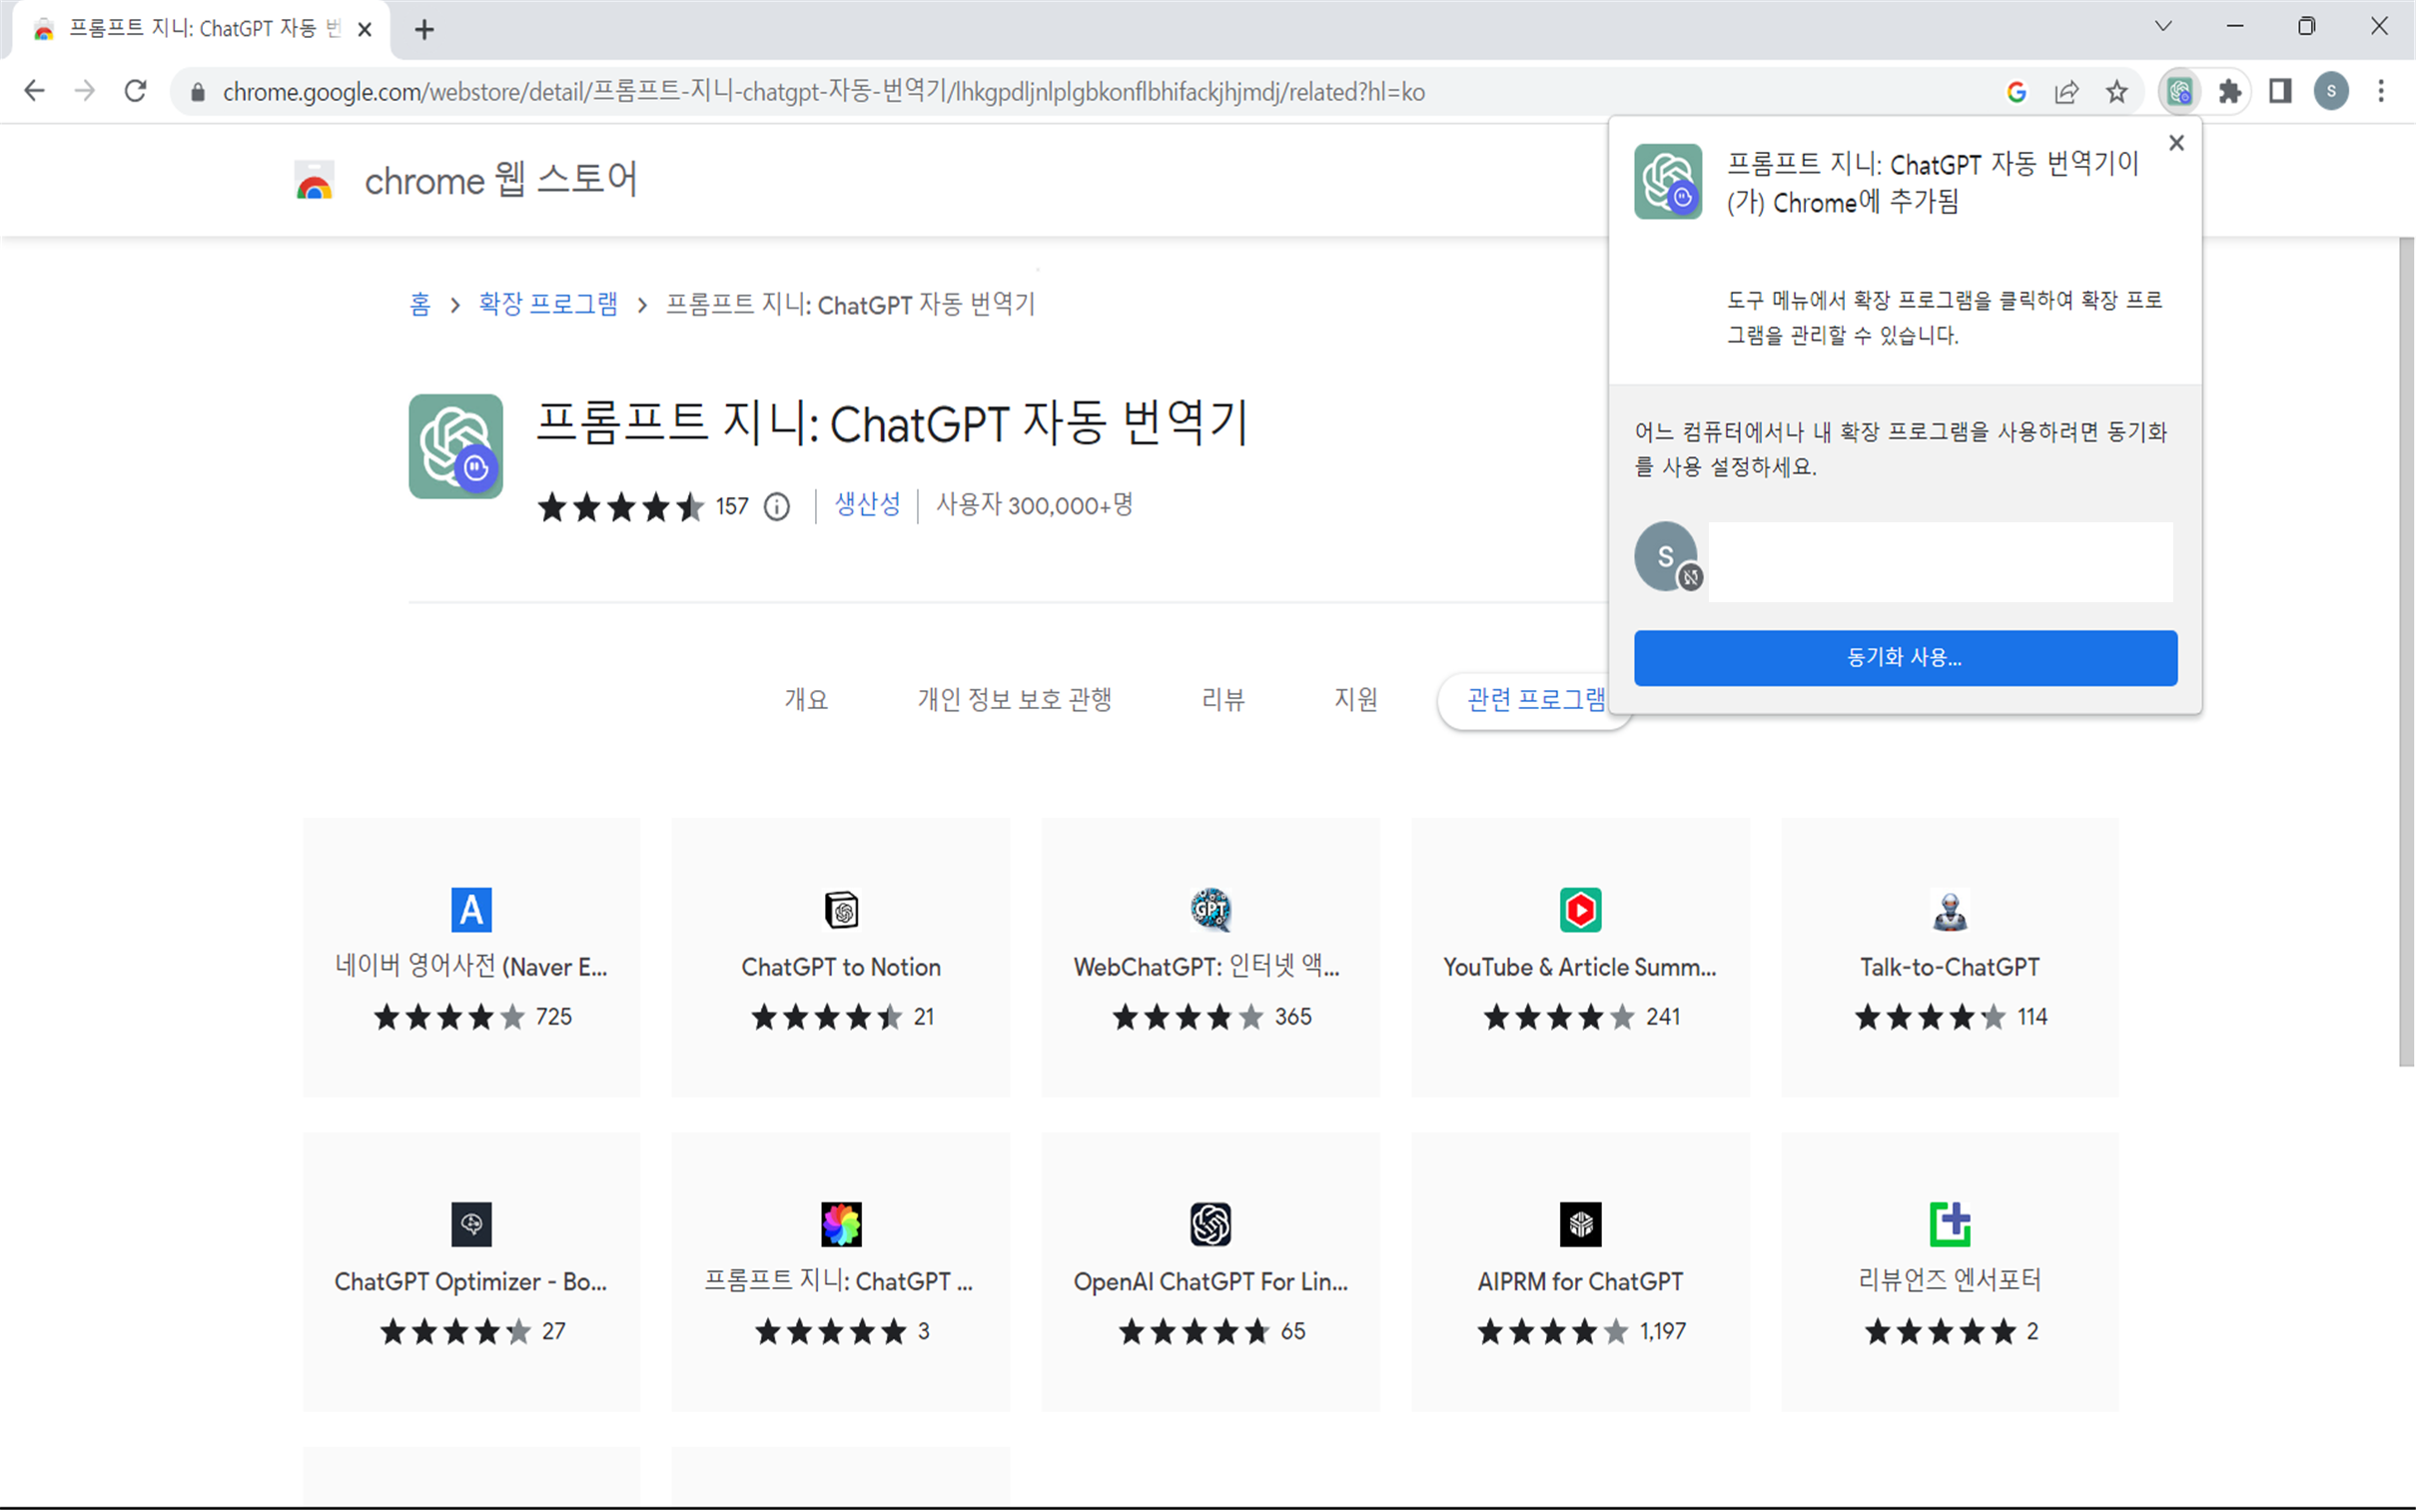Click the 157 ratings count
2418x1512 pixels.
pyautogui.click(x=732, y=507)
